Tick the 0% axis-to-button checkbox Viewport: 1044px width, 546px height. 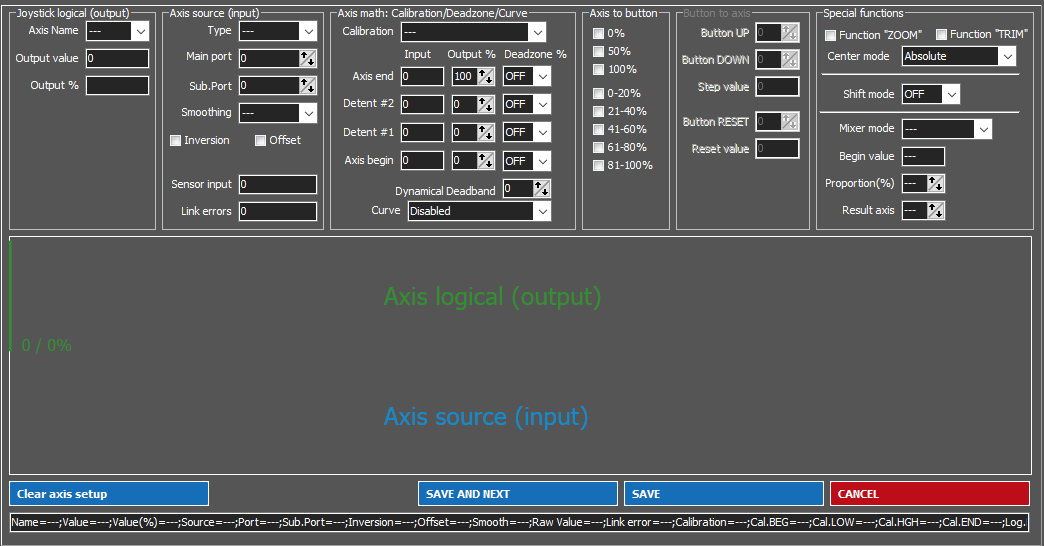coord(599,33)
